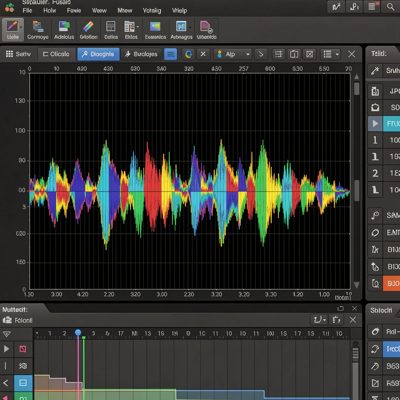Toggle the green track button at the bottom
Image resolution: width=400 pixels, height=400 pixels.
click(x=23, y=397)
